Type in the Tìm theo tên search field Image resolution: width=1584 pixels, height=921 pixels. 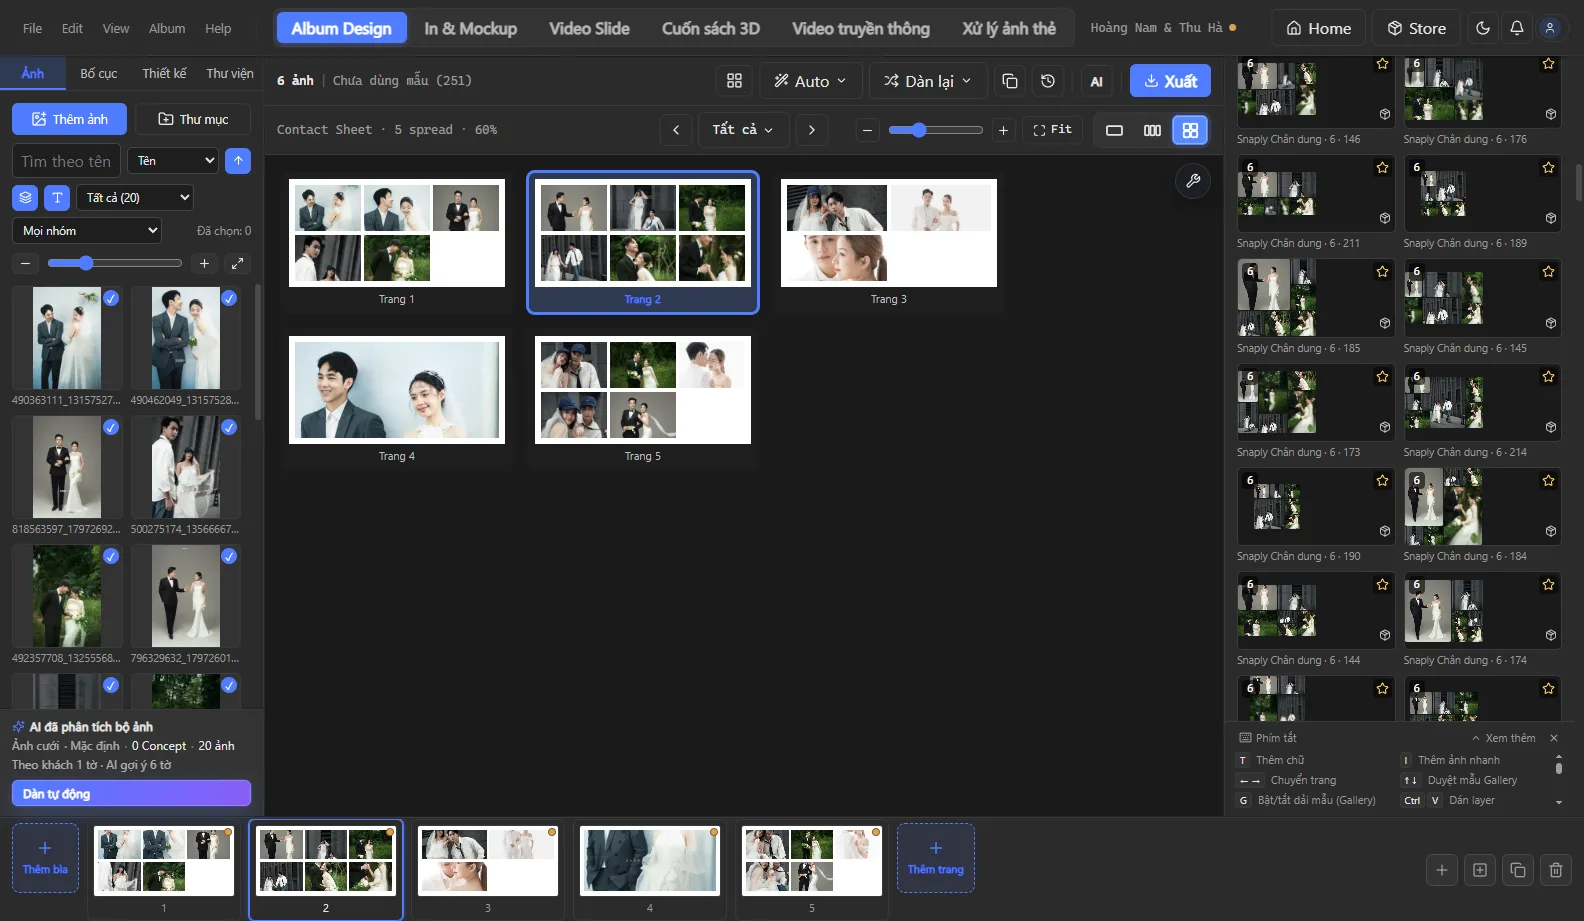(x=67, y=161)
